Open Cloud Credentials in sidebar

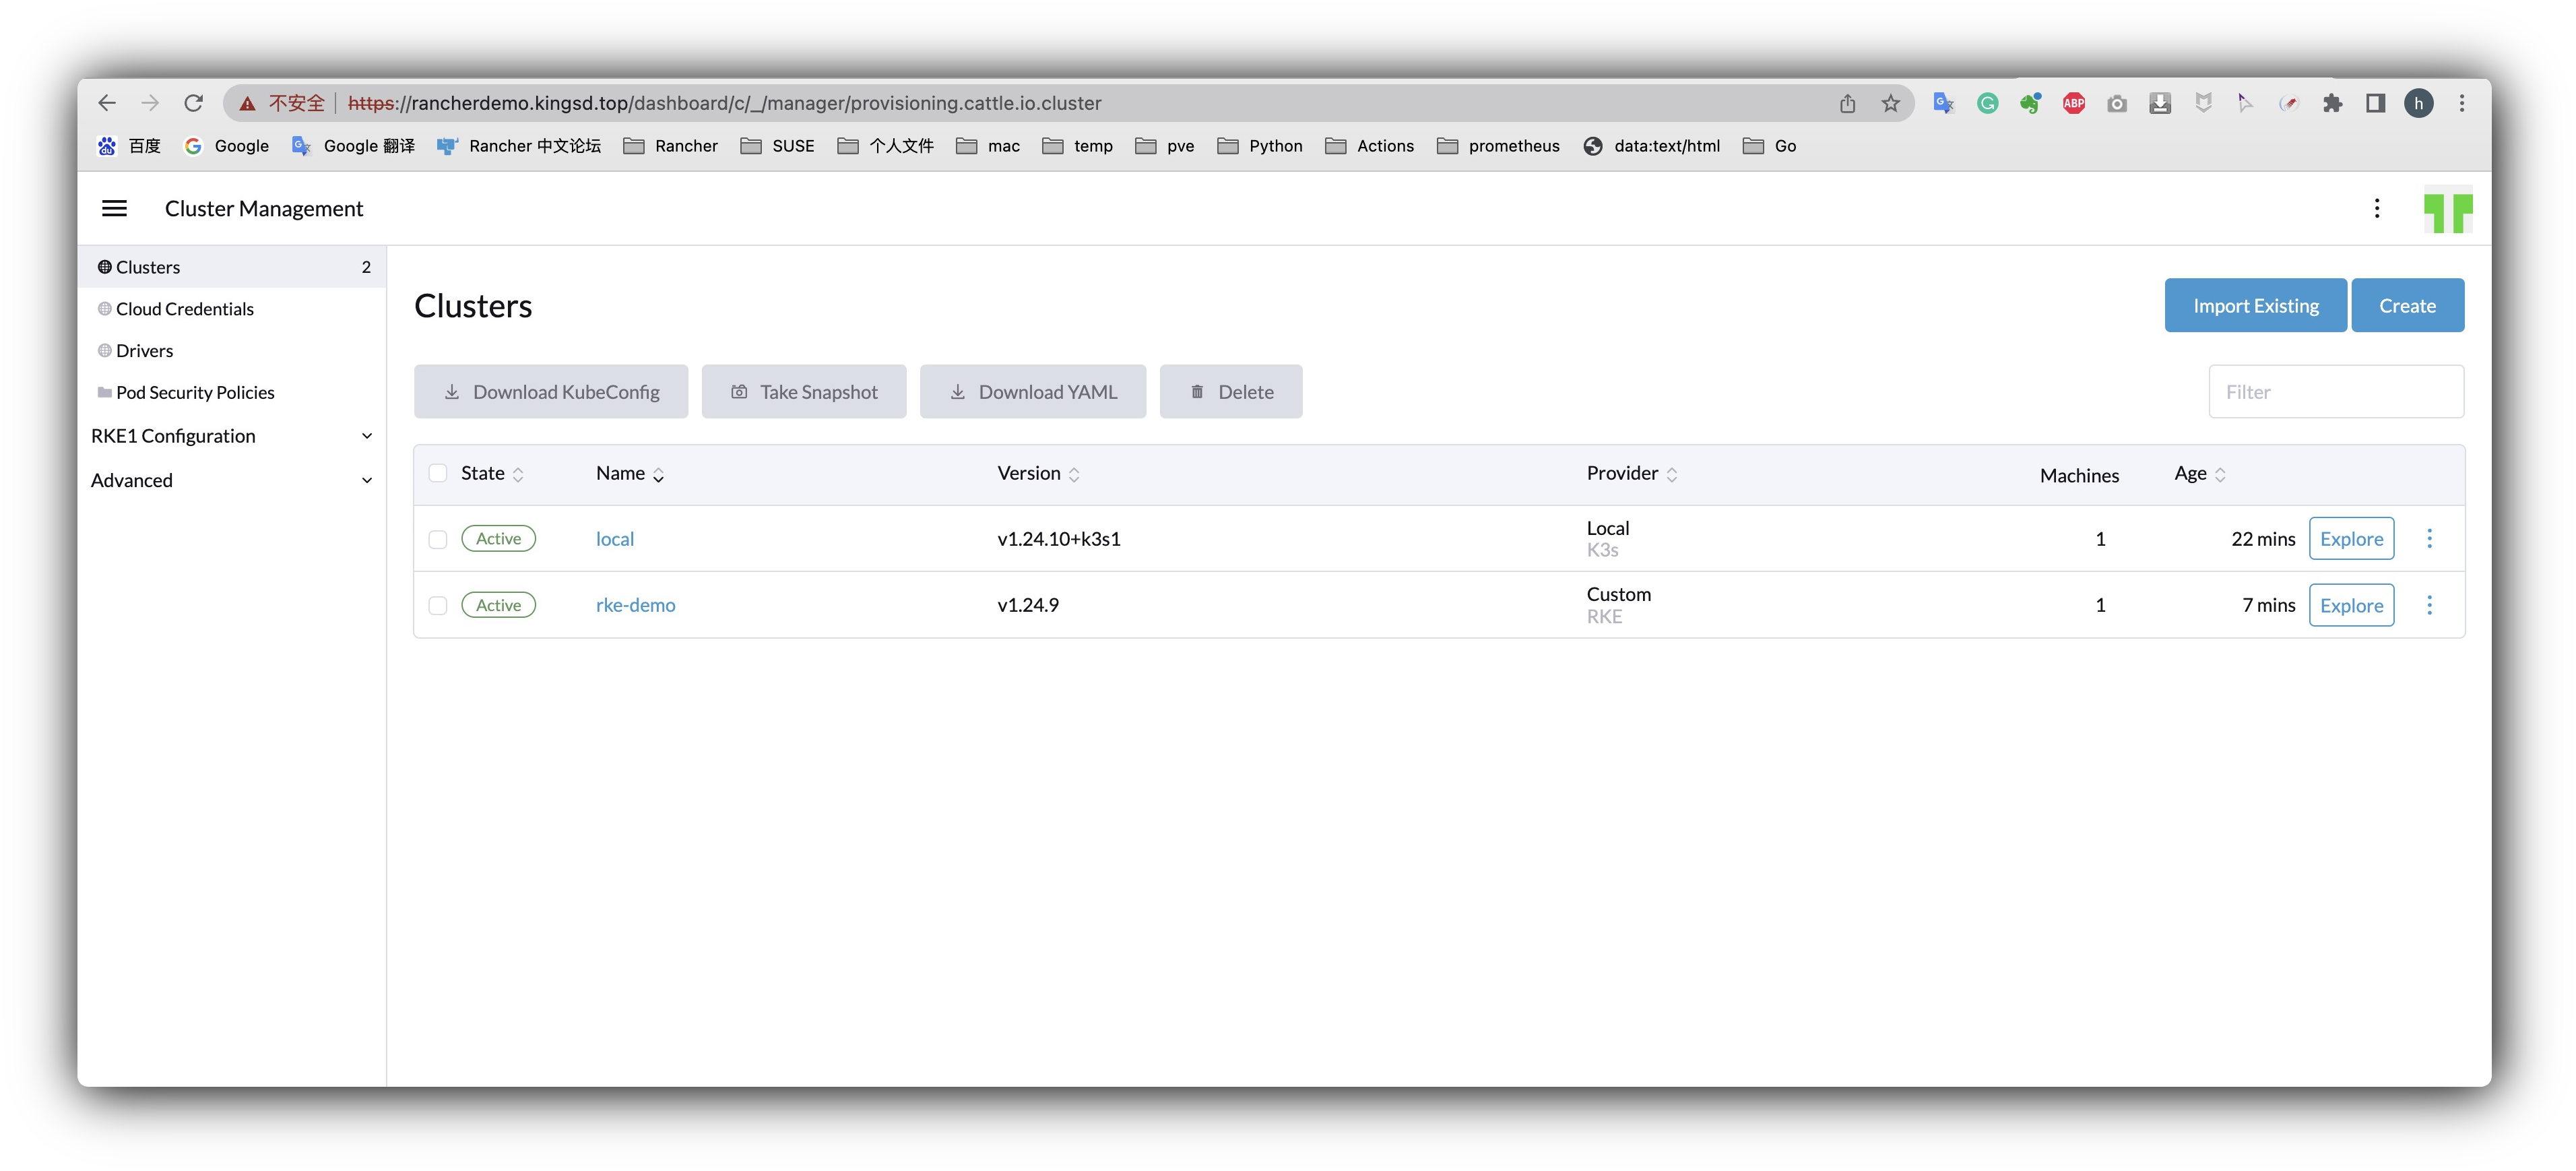(184, 309)
